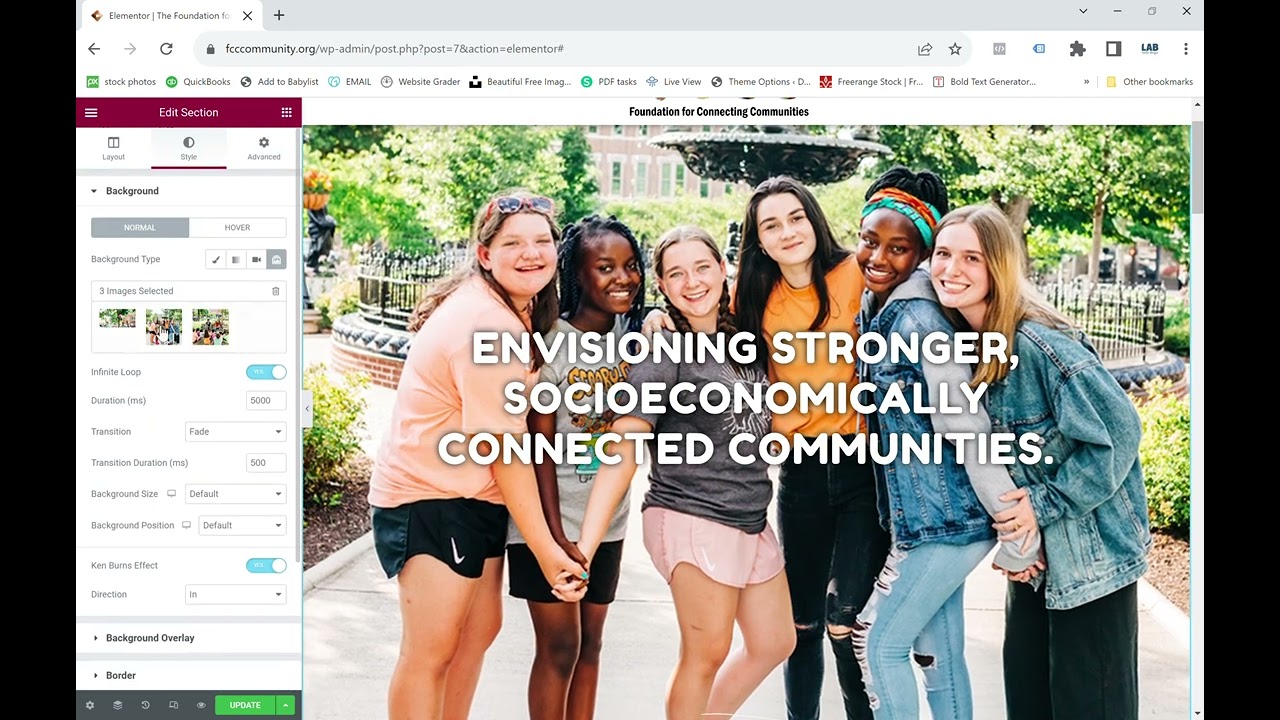Click the LAB extension icon
This screenshot has height=720, width=1280.
[1149, 48]
